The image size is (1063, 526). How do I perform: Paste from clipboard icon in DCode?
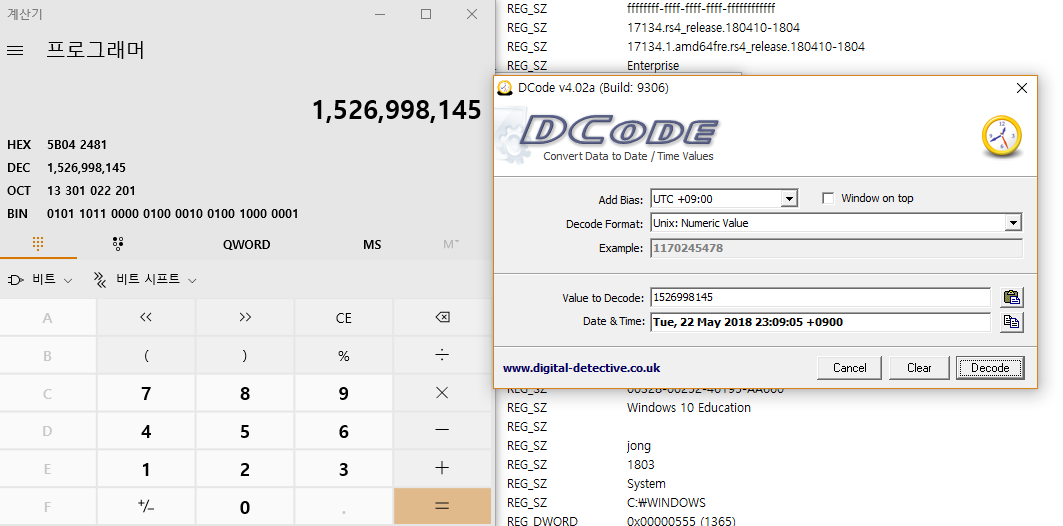1011,297
